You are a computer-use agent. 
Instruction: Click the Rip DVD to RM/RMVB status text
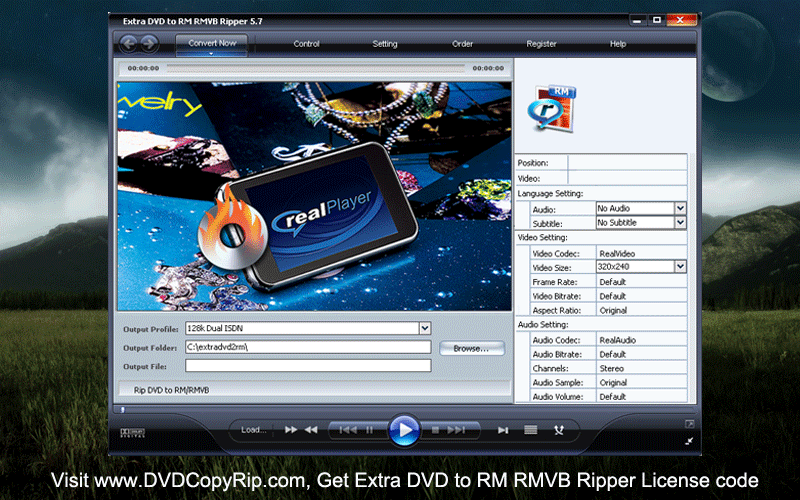coord(171,390)
